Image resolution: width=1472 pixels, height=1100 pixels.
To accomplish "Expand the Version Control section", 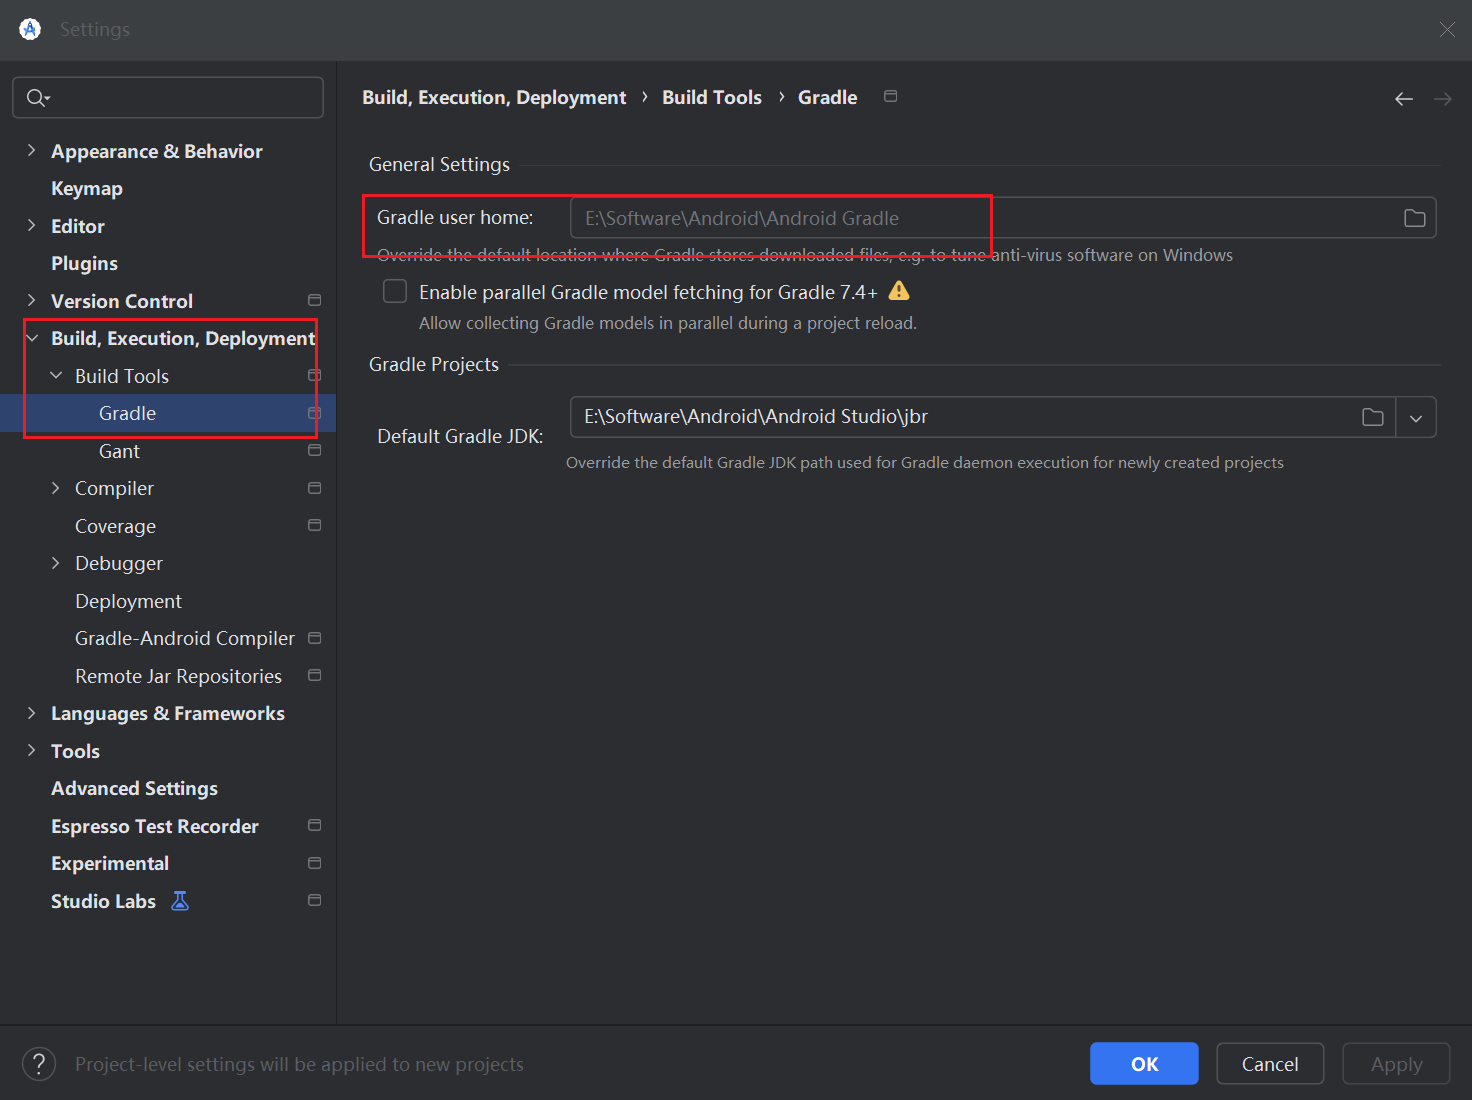I will (x=31, y=300).
